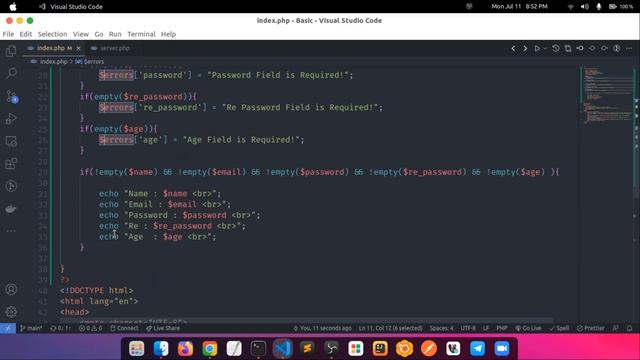This screenshot has width=640, height=360.
Task: Select PHP language mode in status bar
Action: coord(502,328)
